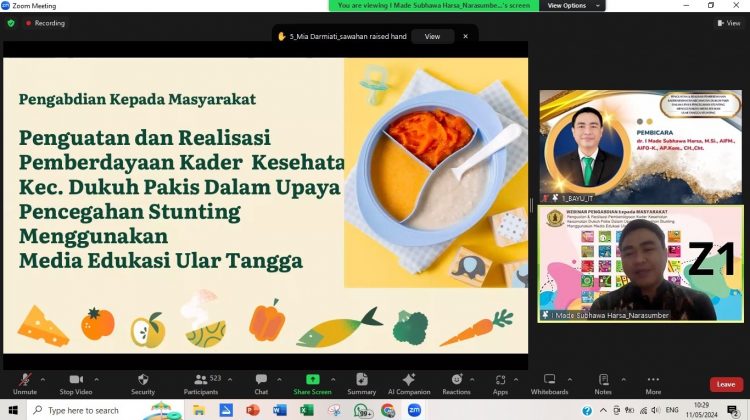Expand the audio options arrow beside Unmute
This screenshot has width=750, height=420.
pos(45,379)
